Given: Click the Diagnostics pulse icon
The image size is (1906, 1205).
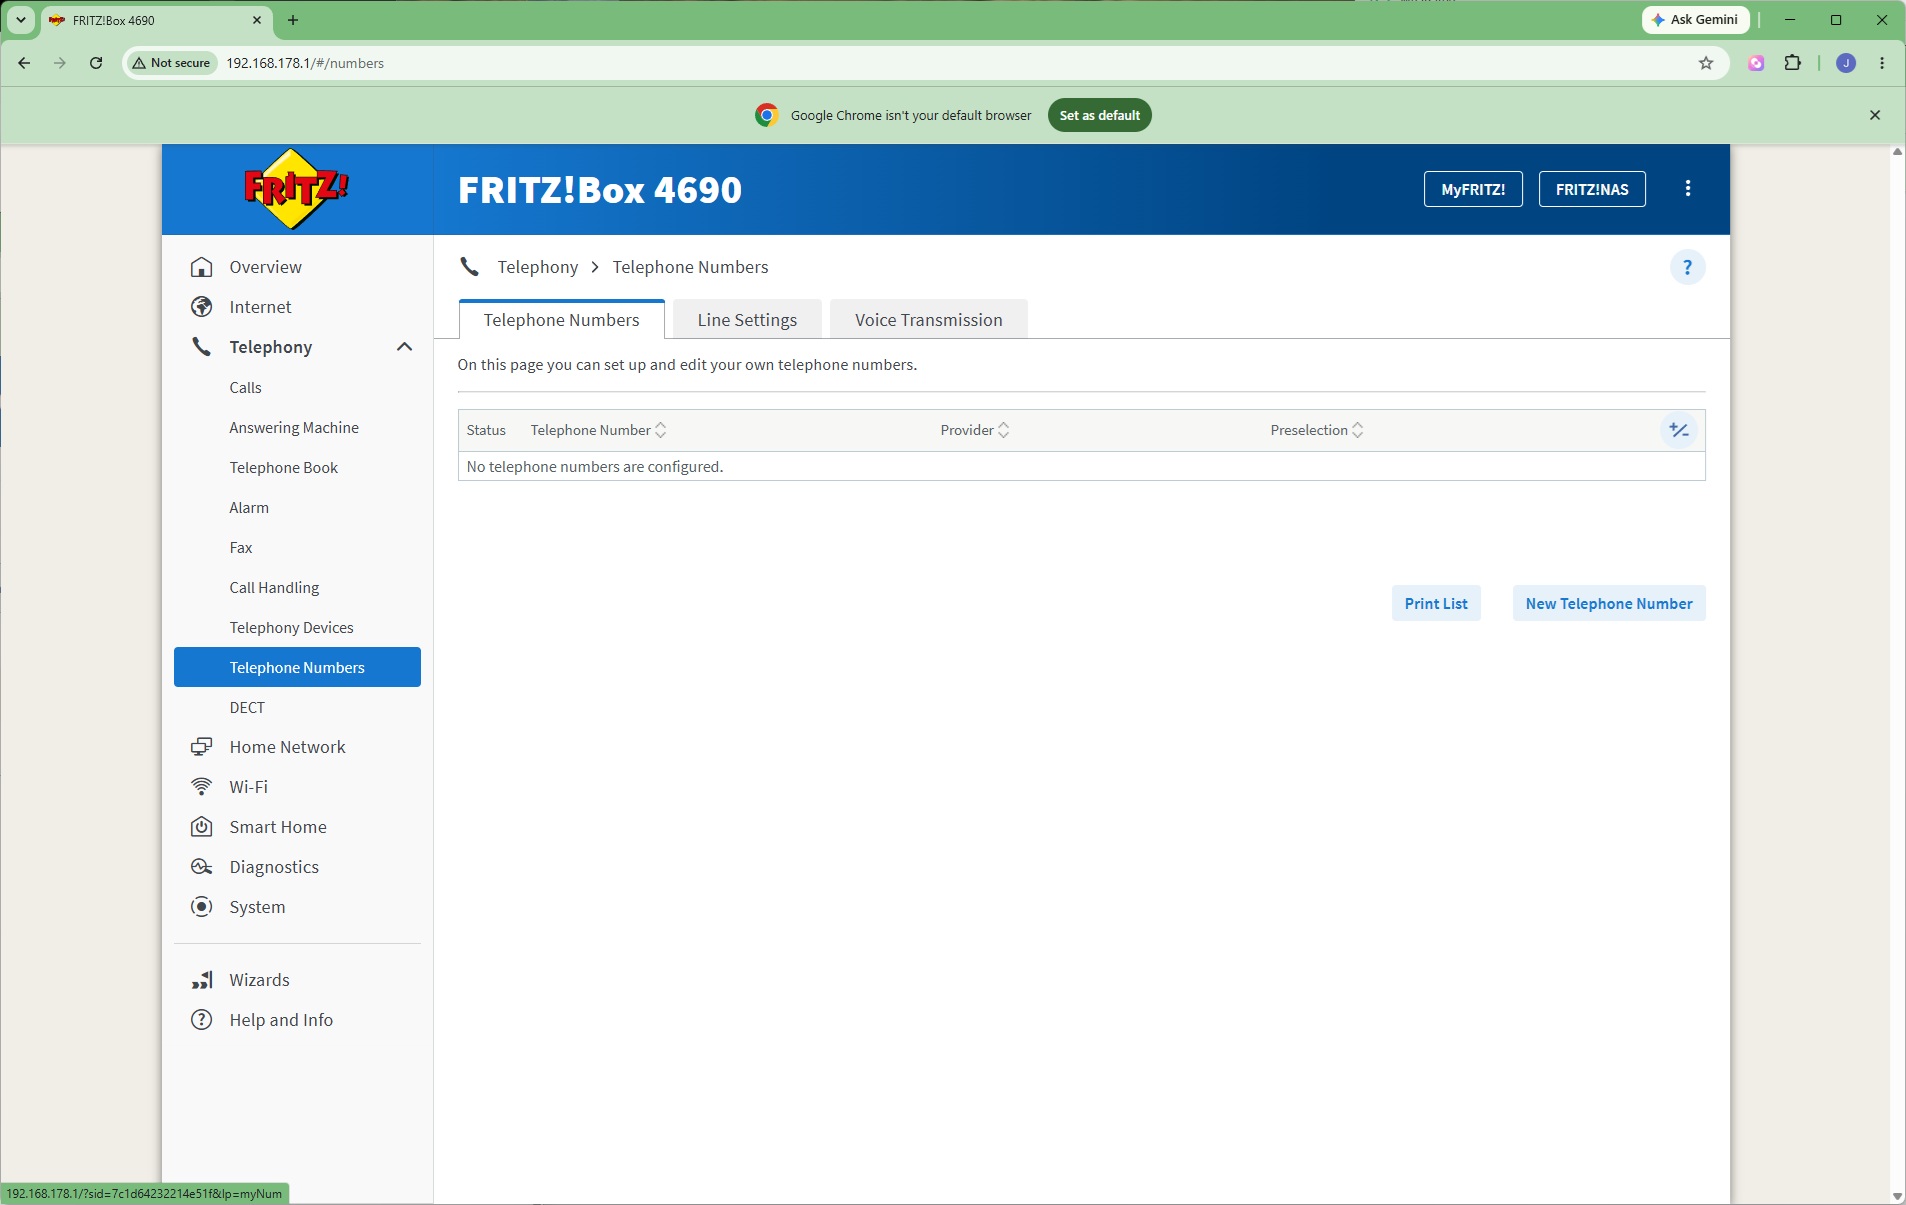Looking at the screenshot, I should click(202, 867).
